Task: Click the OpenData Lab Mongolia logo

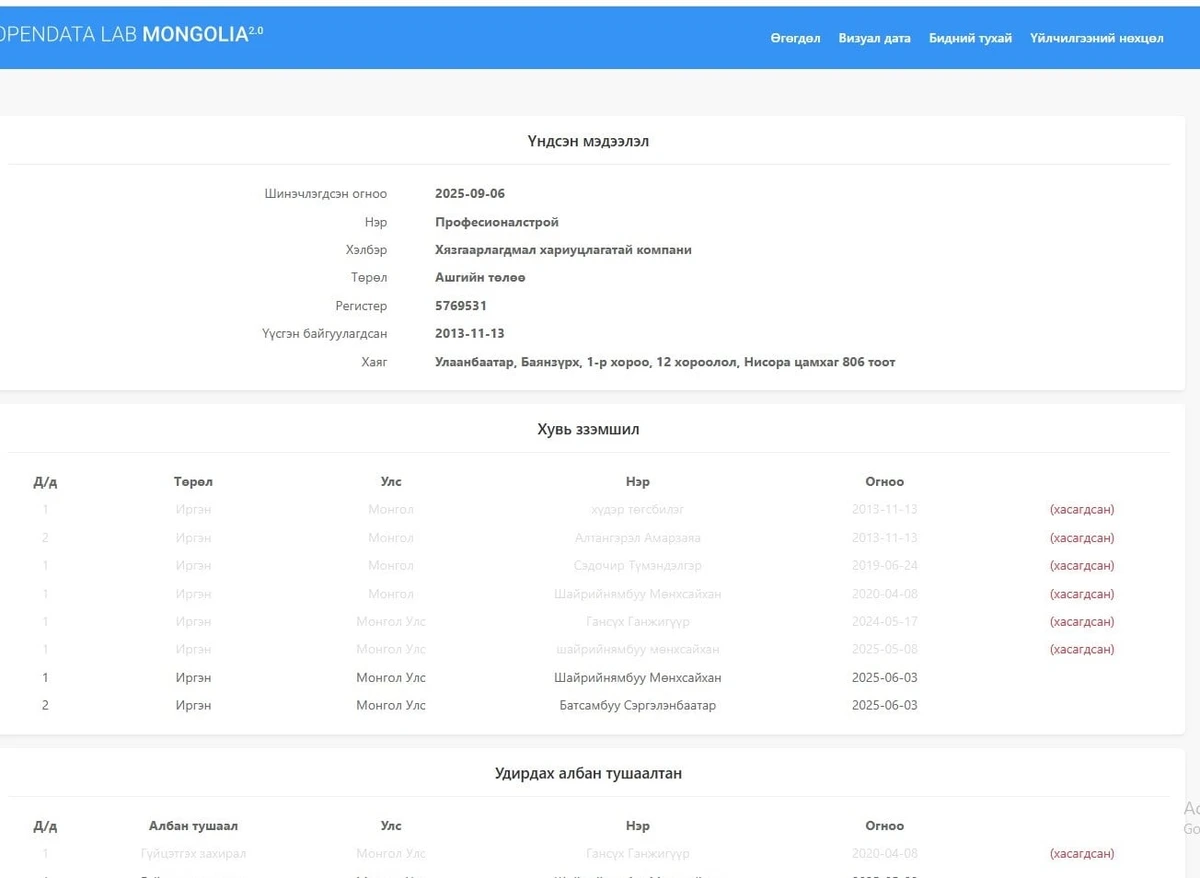Action: (x=128, y=34)
